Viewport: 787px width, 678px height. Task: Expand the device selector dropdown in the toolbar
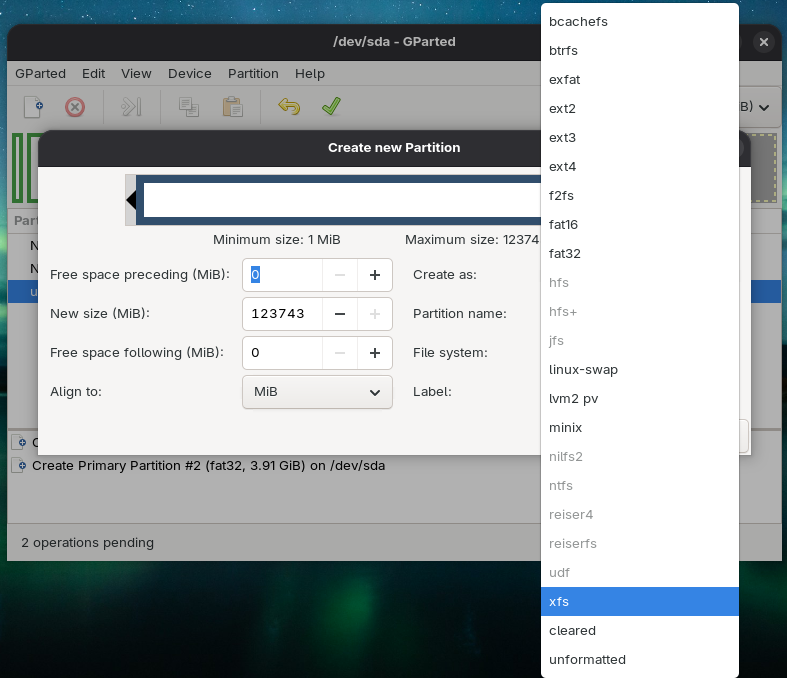coord(762,107)
